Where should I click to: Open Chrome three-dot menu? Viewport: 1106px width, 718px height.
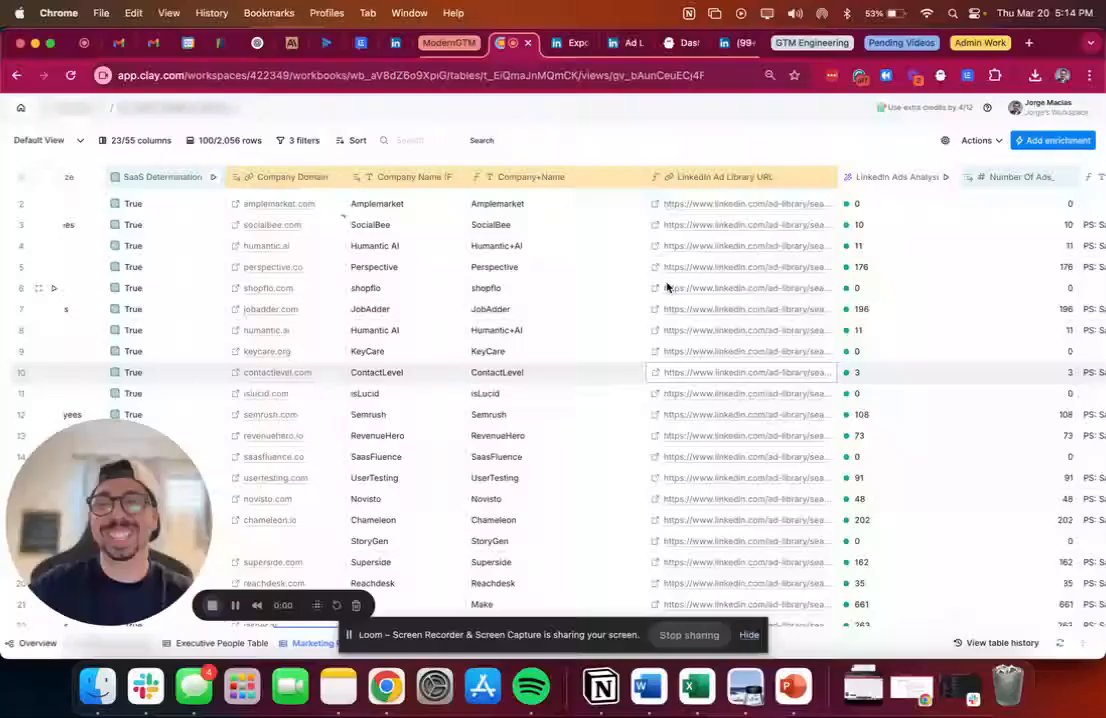[1089, 75]
